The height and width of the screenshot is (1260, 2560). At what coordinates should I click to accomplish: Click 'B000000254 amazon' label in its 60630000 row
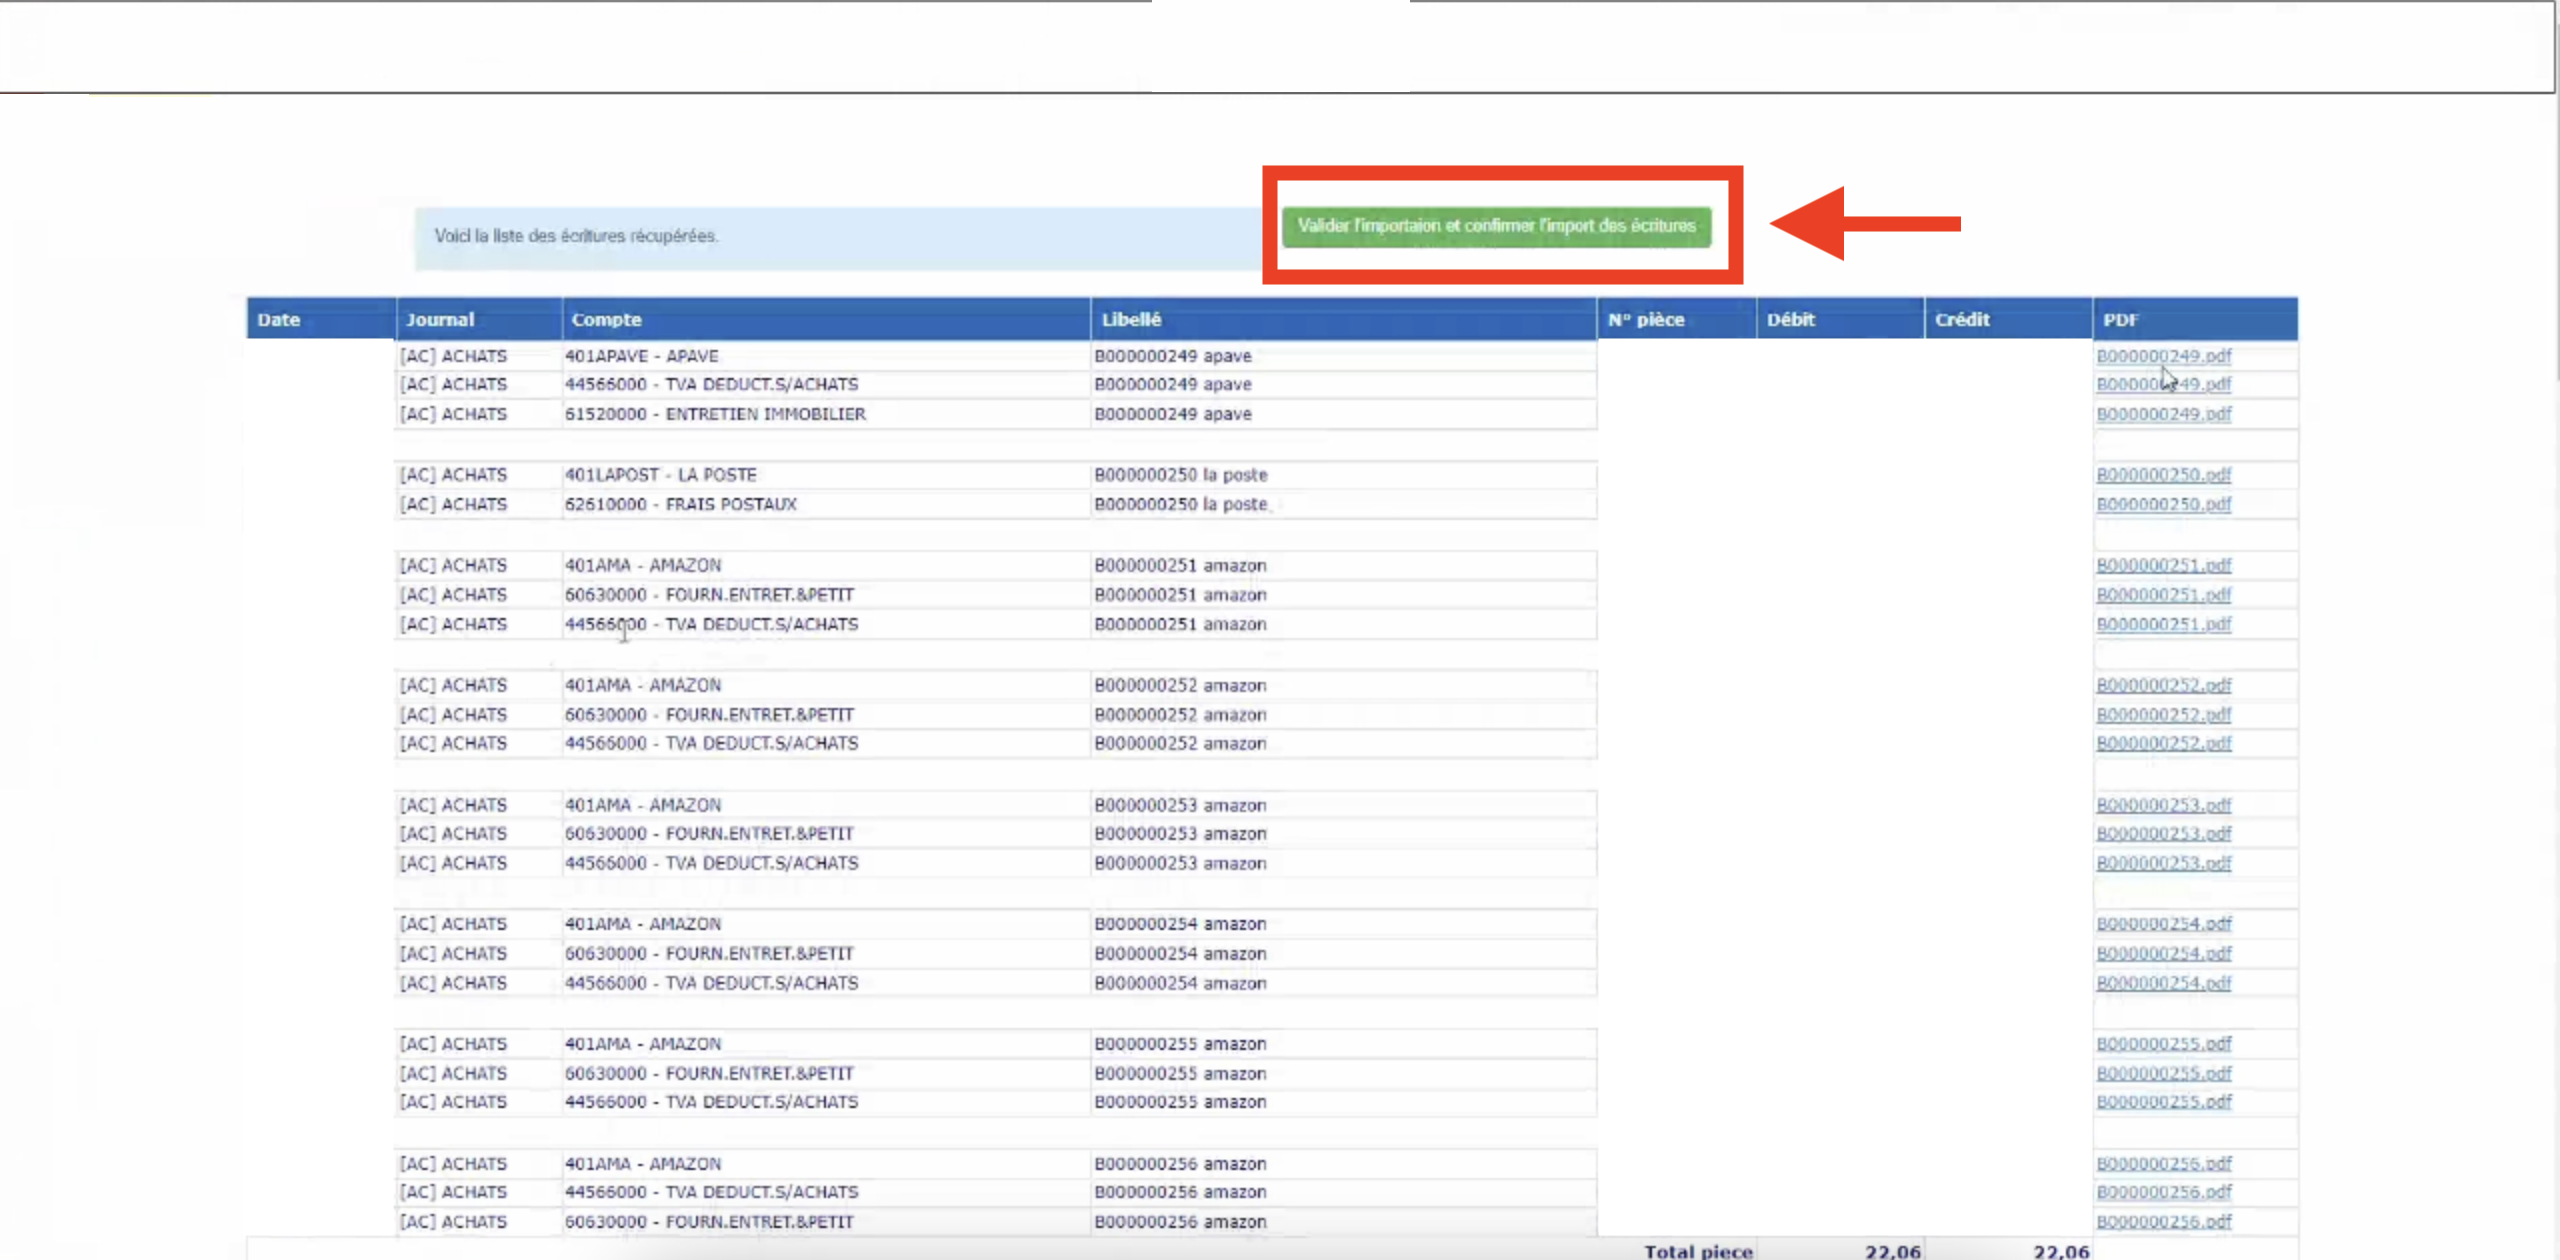(x=1180, y=953)
